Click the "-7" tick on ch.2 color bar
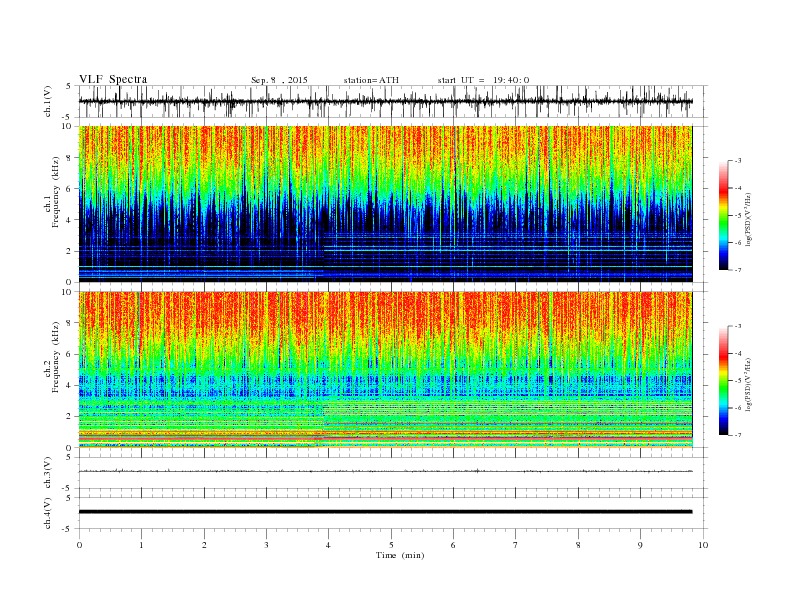The image size is (792, 612). 738,435
